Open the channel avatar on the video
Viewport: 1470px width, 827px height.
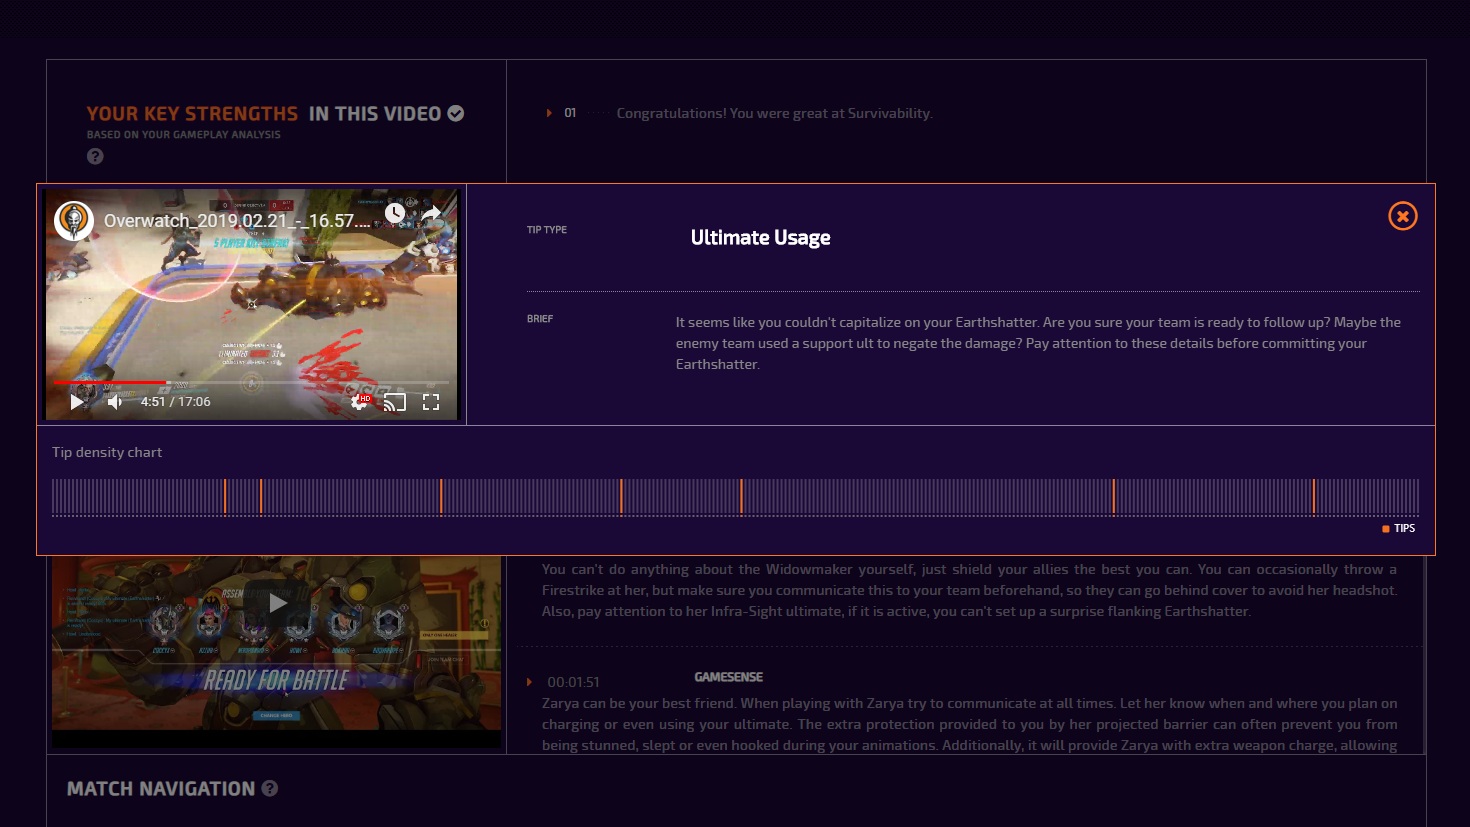tap(74, 220)
